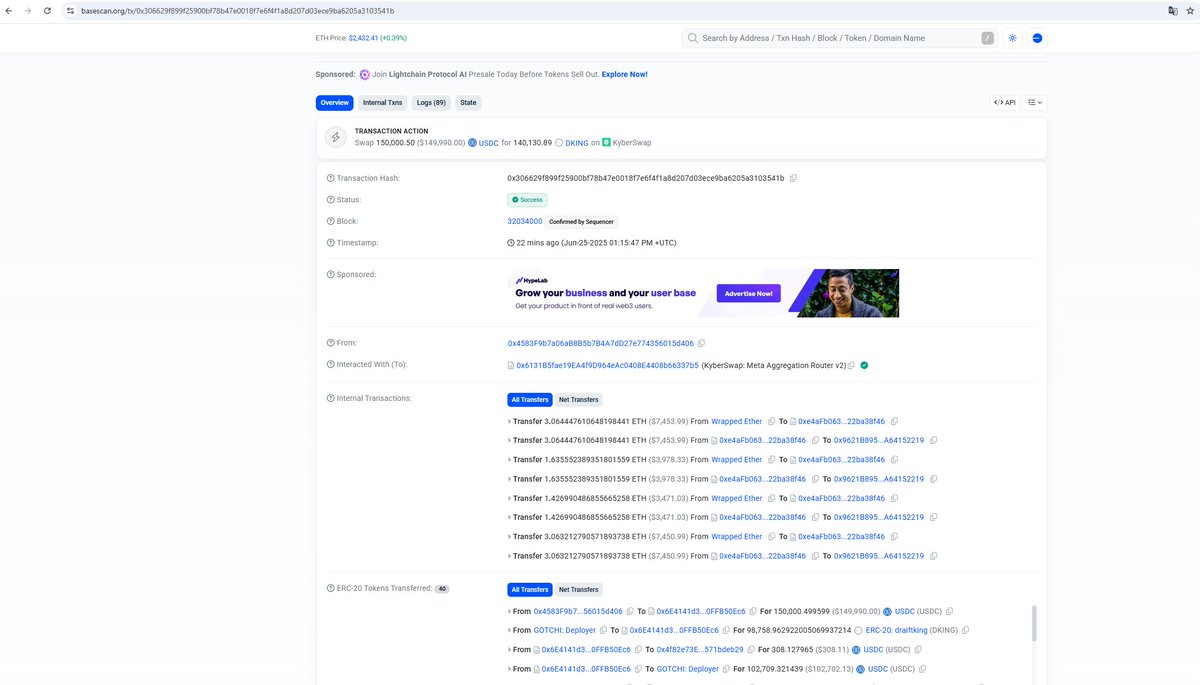Copy the transaction hash using the copy icon
Viewport: 1200px width, 685px height.
[793, 178]
